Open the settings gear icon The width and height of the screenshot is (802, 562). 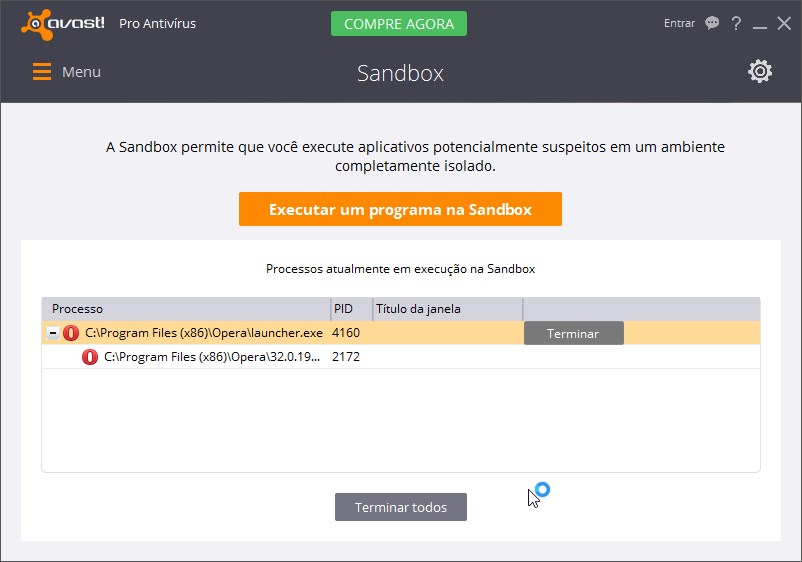pos(760,71)
